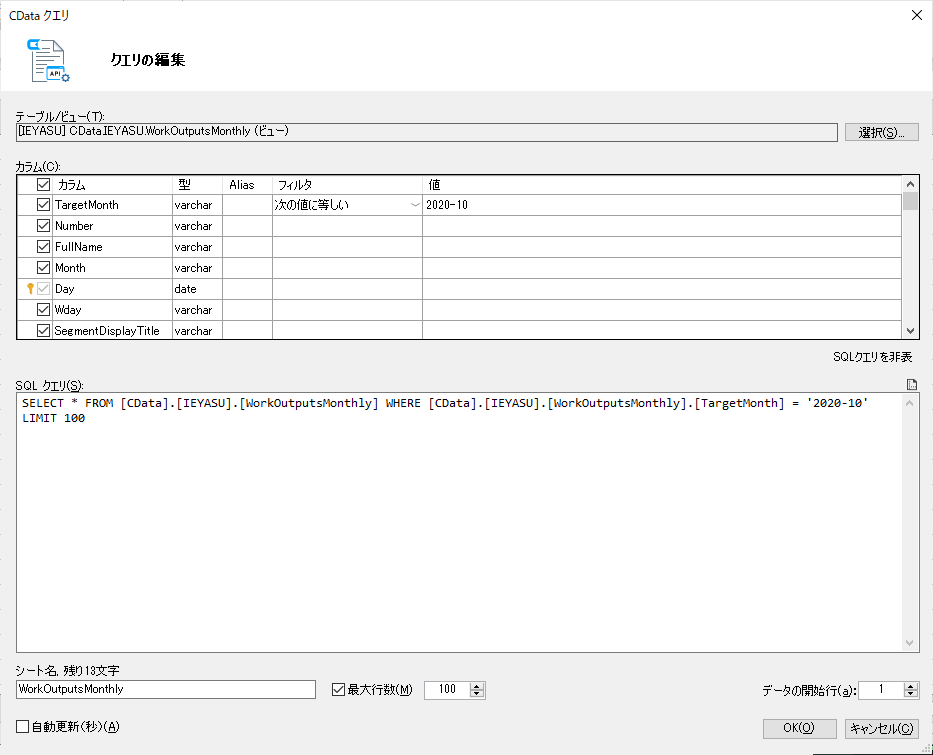The height and width of the screenshot is (755, 933).
Task: Click the フィルタ column header
Action: point(347,185)
